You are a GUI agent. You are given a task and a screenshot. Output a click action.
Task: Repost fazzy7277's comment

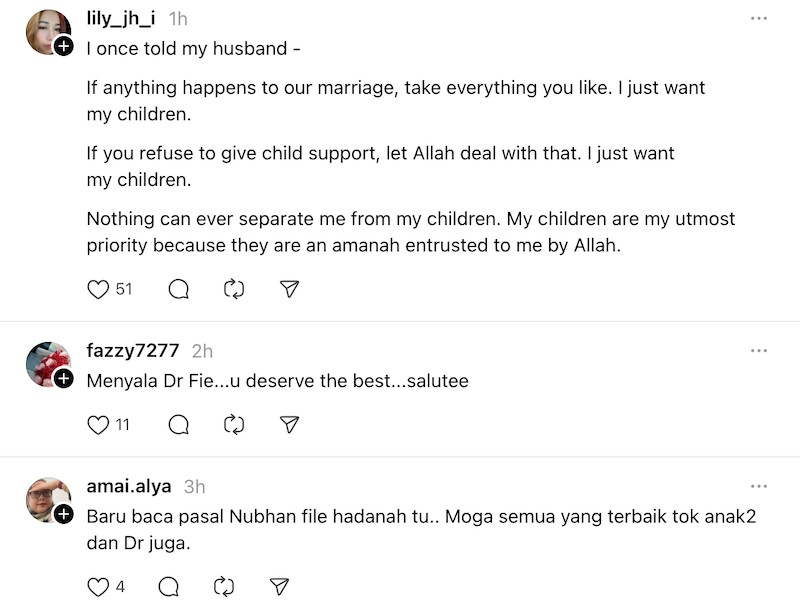pyautogui.click(x=234, y=425)
